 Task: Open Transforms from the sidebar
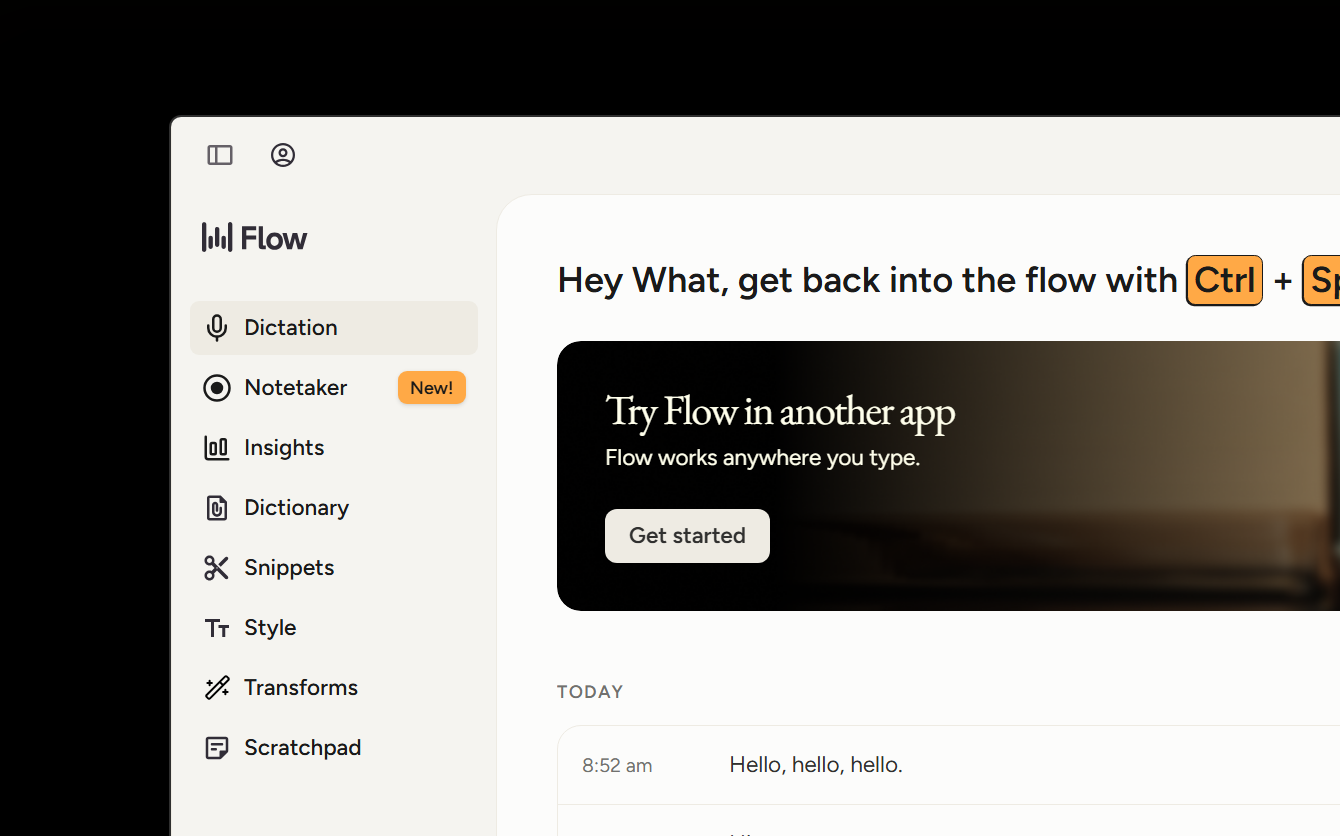click(334, 688)
